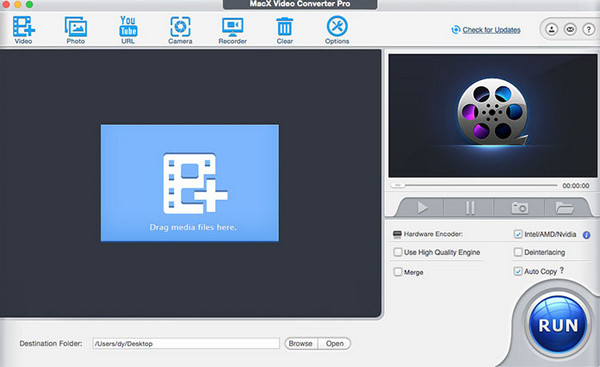Toggle the Intel/AMD/Nvidia hardware encoder checkbox
The width and height of the screenshot is (600, 367).
pos(518,234)
